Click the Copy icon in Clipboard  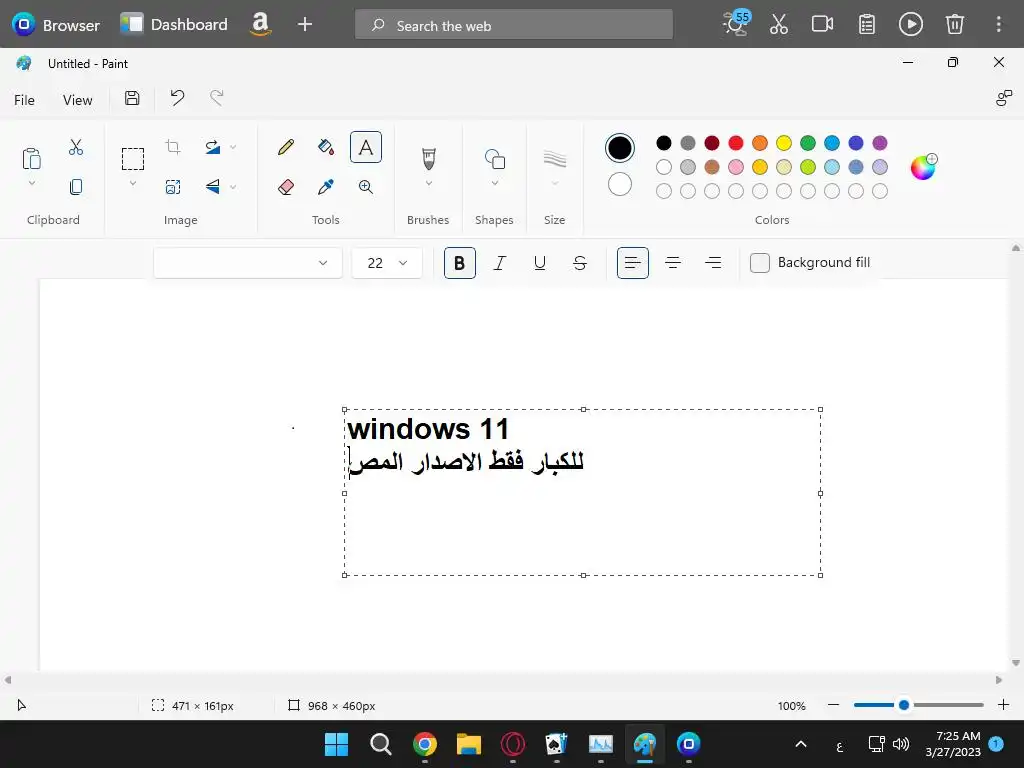[x=76, y=187]
